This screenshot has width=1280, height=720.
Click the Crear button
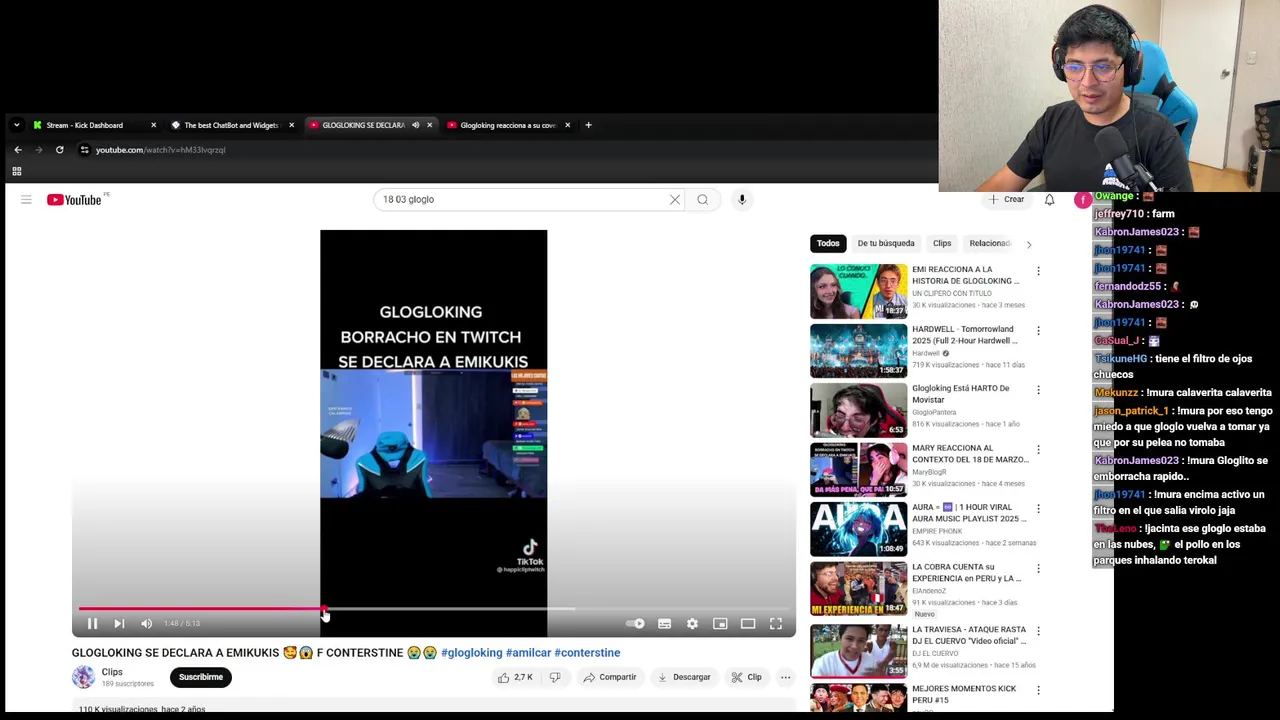[1006, 199]
